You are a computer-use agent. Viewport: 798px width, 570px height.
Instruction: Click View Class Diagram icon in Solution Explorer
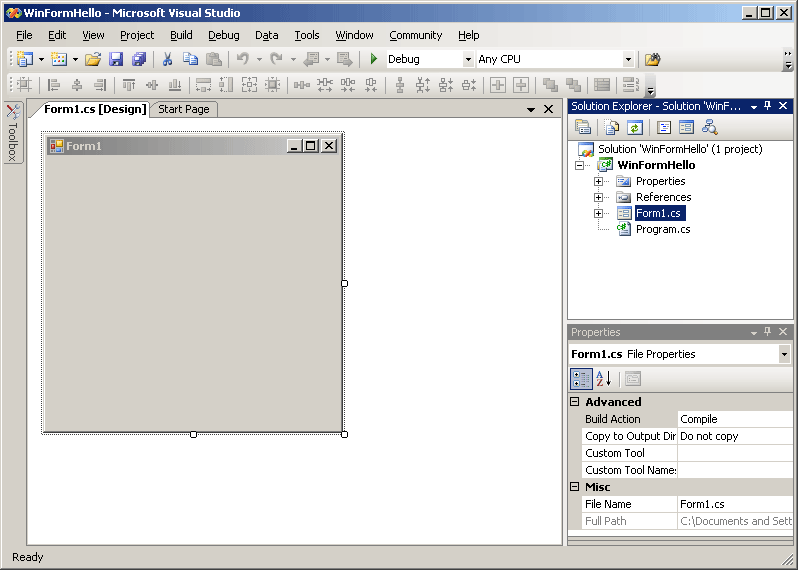coord(710,127)
